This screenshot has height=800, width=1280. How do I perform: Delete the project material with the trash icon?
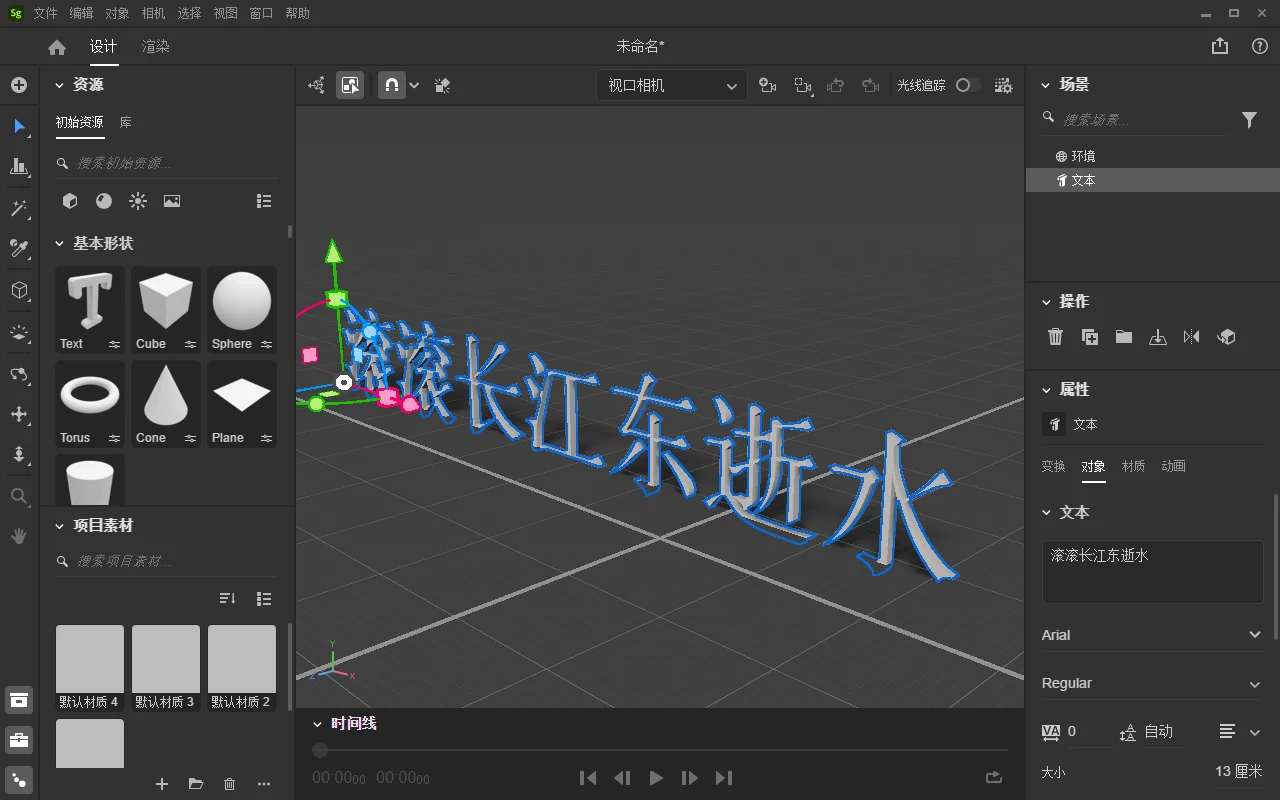[229, 784]
